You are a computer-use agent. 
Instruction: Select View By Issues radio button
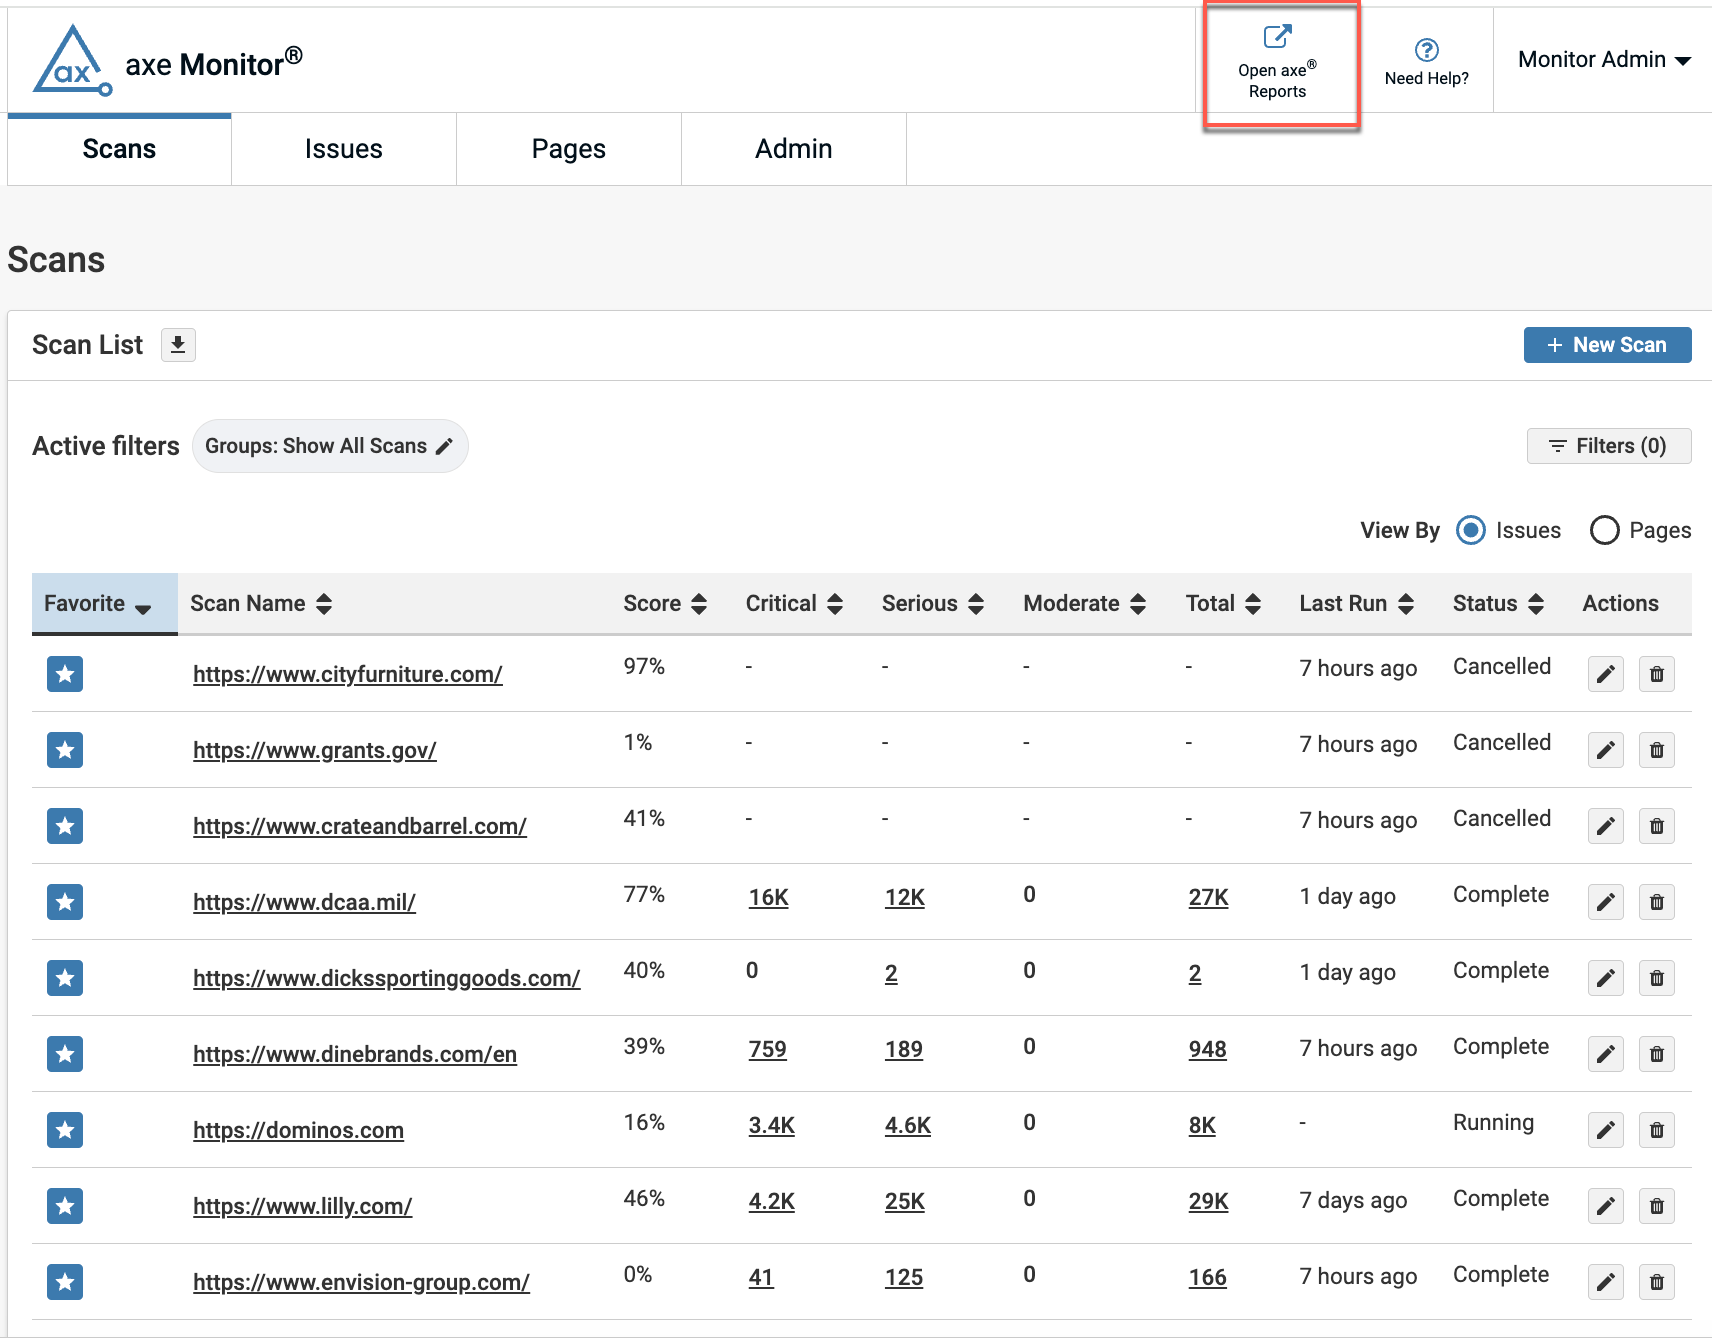[x=1470, y=530]
